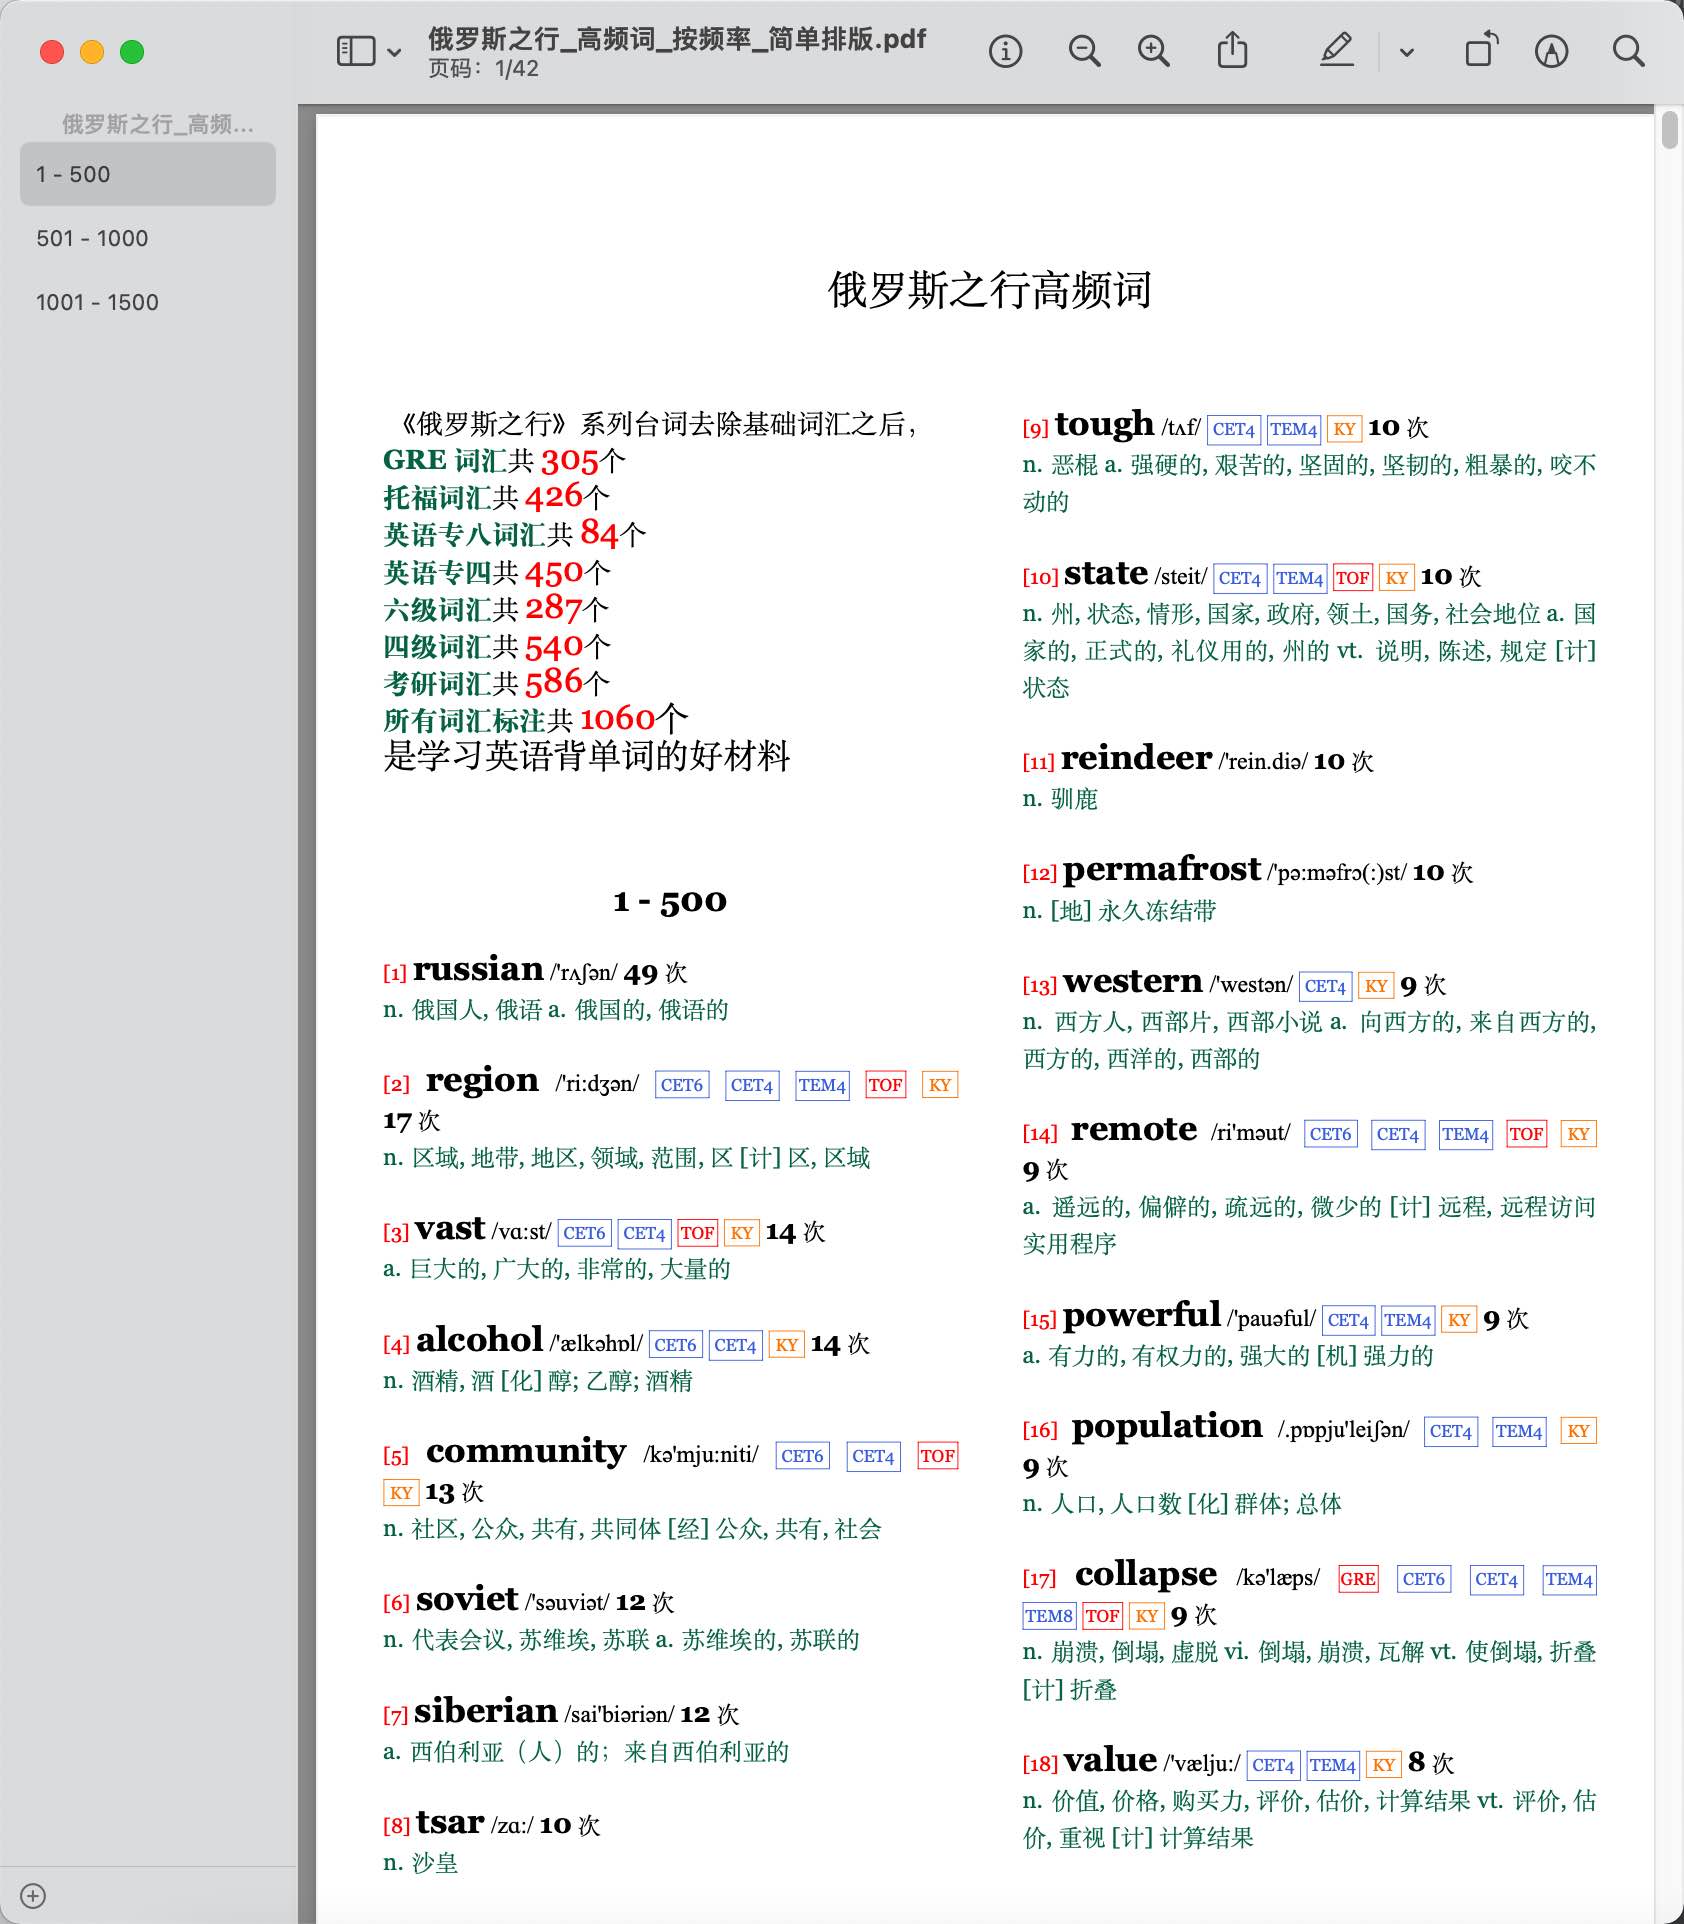The width and height of the screenshot is (1684, 1924).
Task: Click the page heading 俄罗斯之行高频词
Action: [x=989, y=290]
